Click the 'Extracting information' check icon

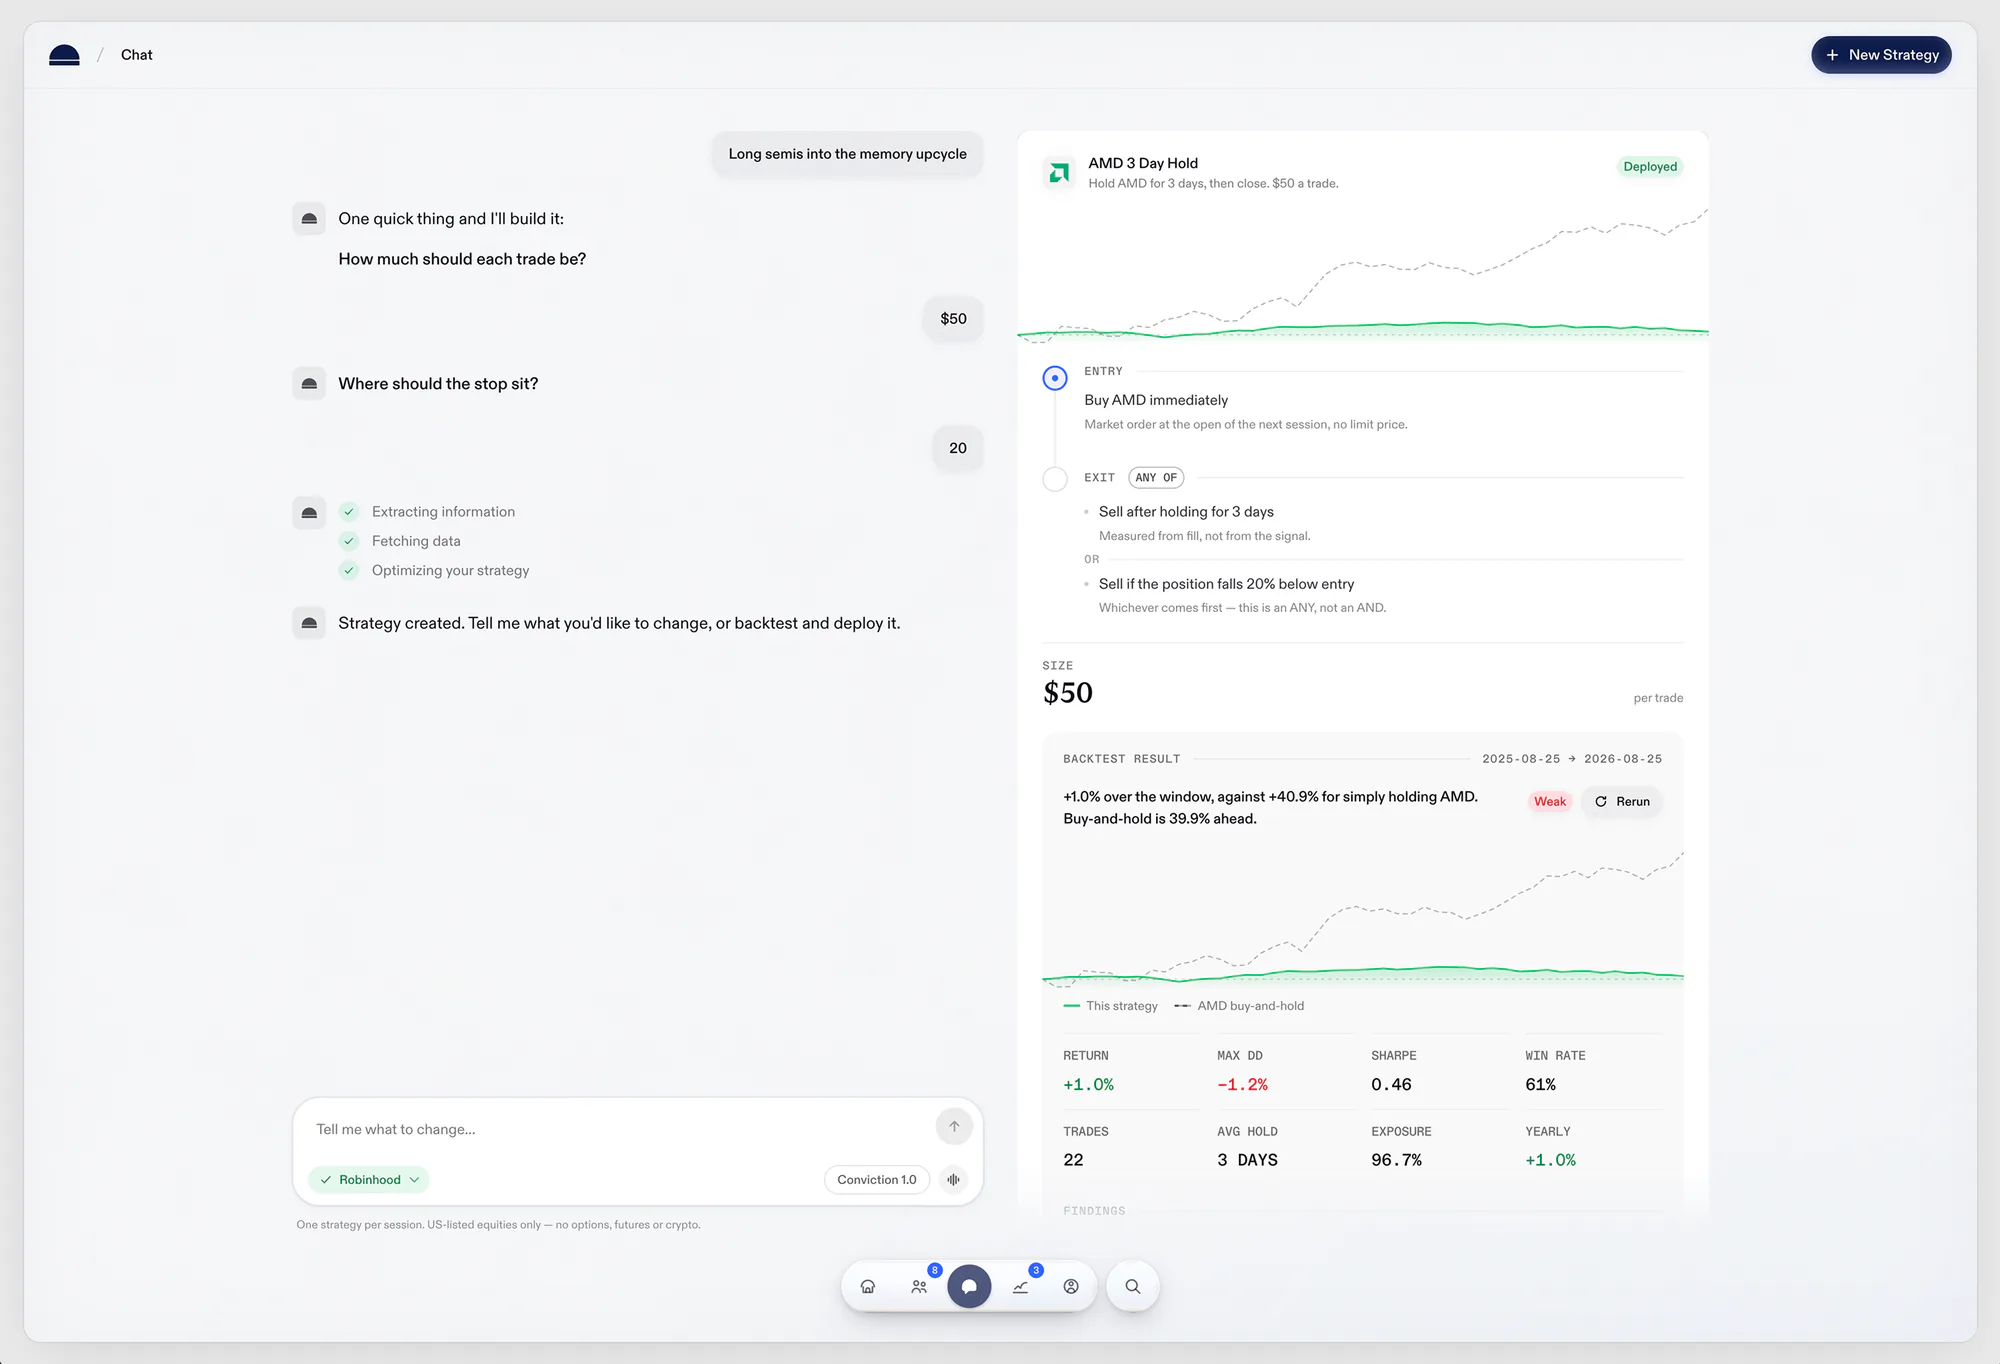349,512
